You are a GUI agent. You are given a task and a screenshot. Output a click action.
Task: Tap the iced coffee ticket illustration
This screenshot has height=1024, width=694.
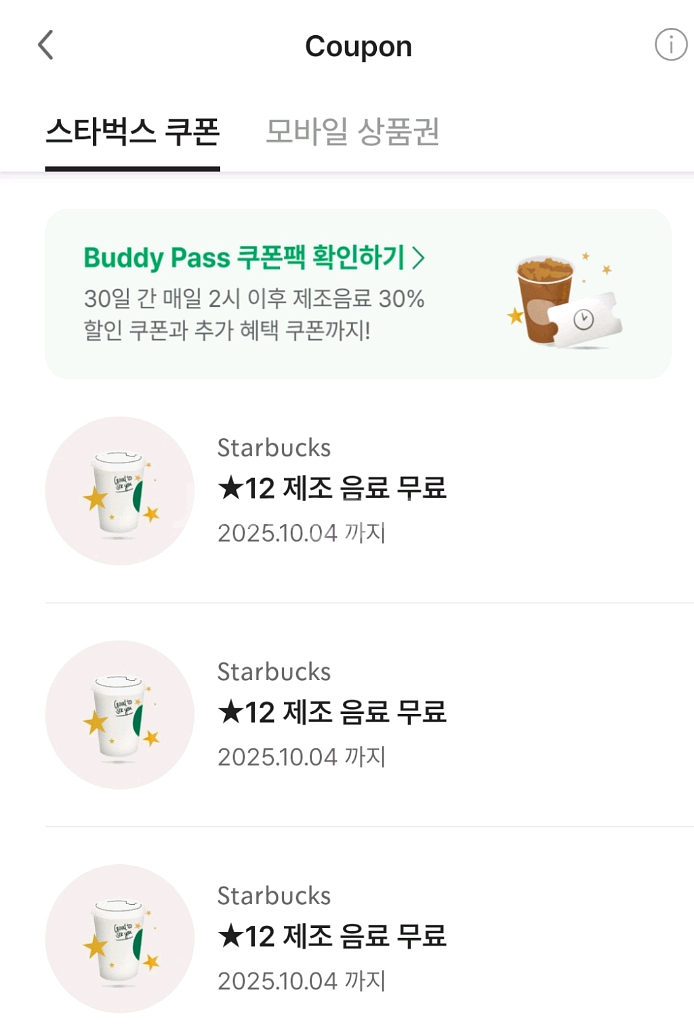coord(565,300)
